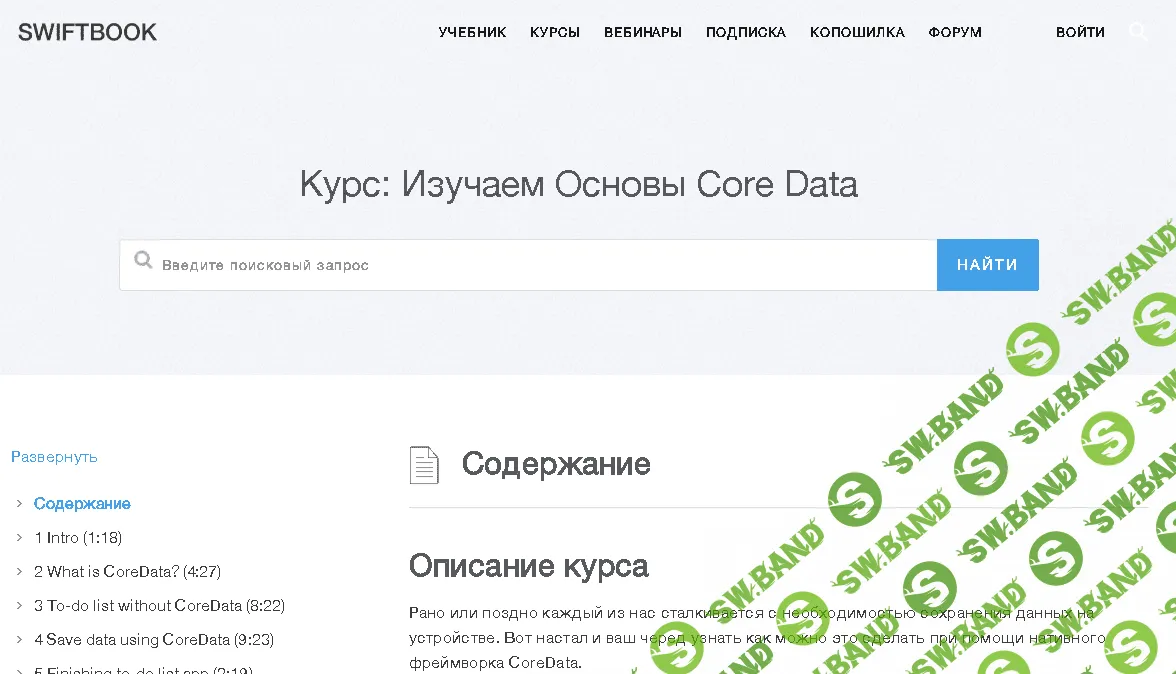Expand lesson 5 Finishing to-do list app
The width and height of the screenshot is (1176, 674).
point(18,670)
